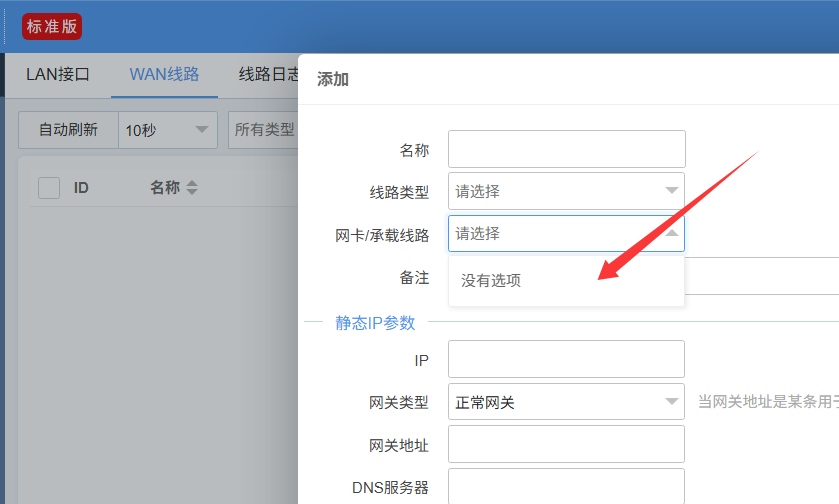Click the 网关地址 input field
The image size is (839, 504).
point(566,444)
